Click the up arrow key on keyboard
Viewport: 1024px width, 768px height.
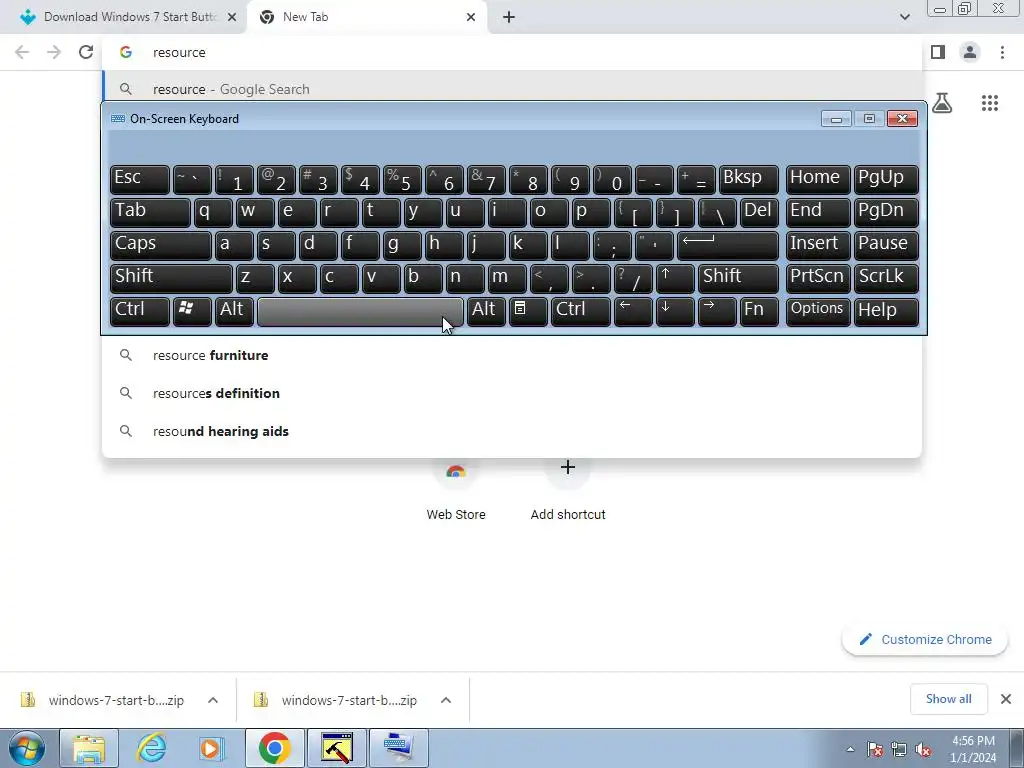pos(675,278)
